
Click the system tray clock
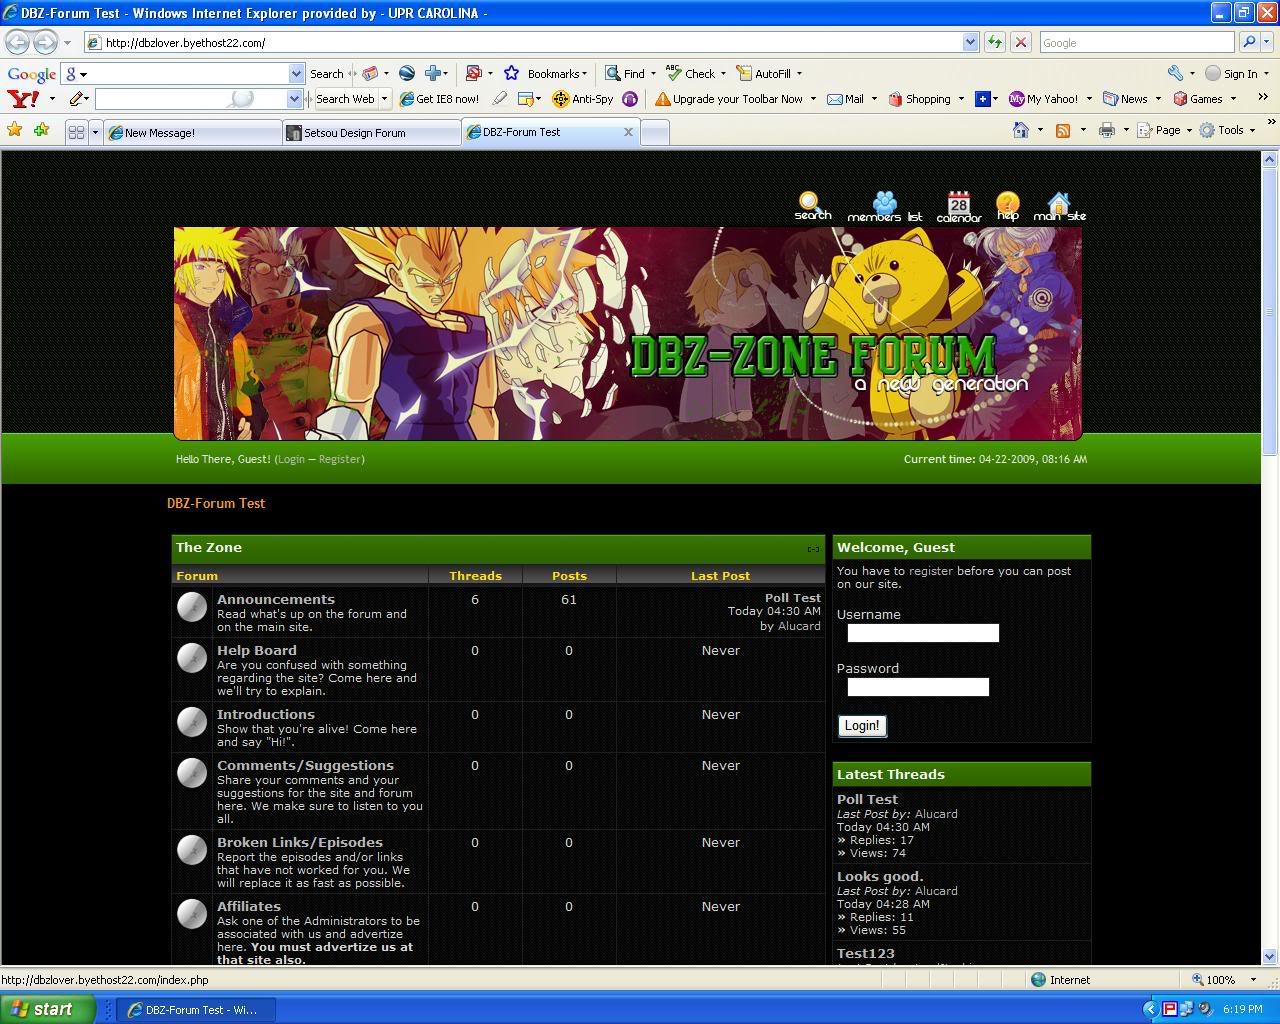1242,1010
